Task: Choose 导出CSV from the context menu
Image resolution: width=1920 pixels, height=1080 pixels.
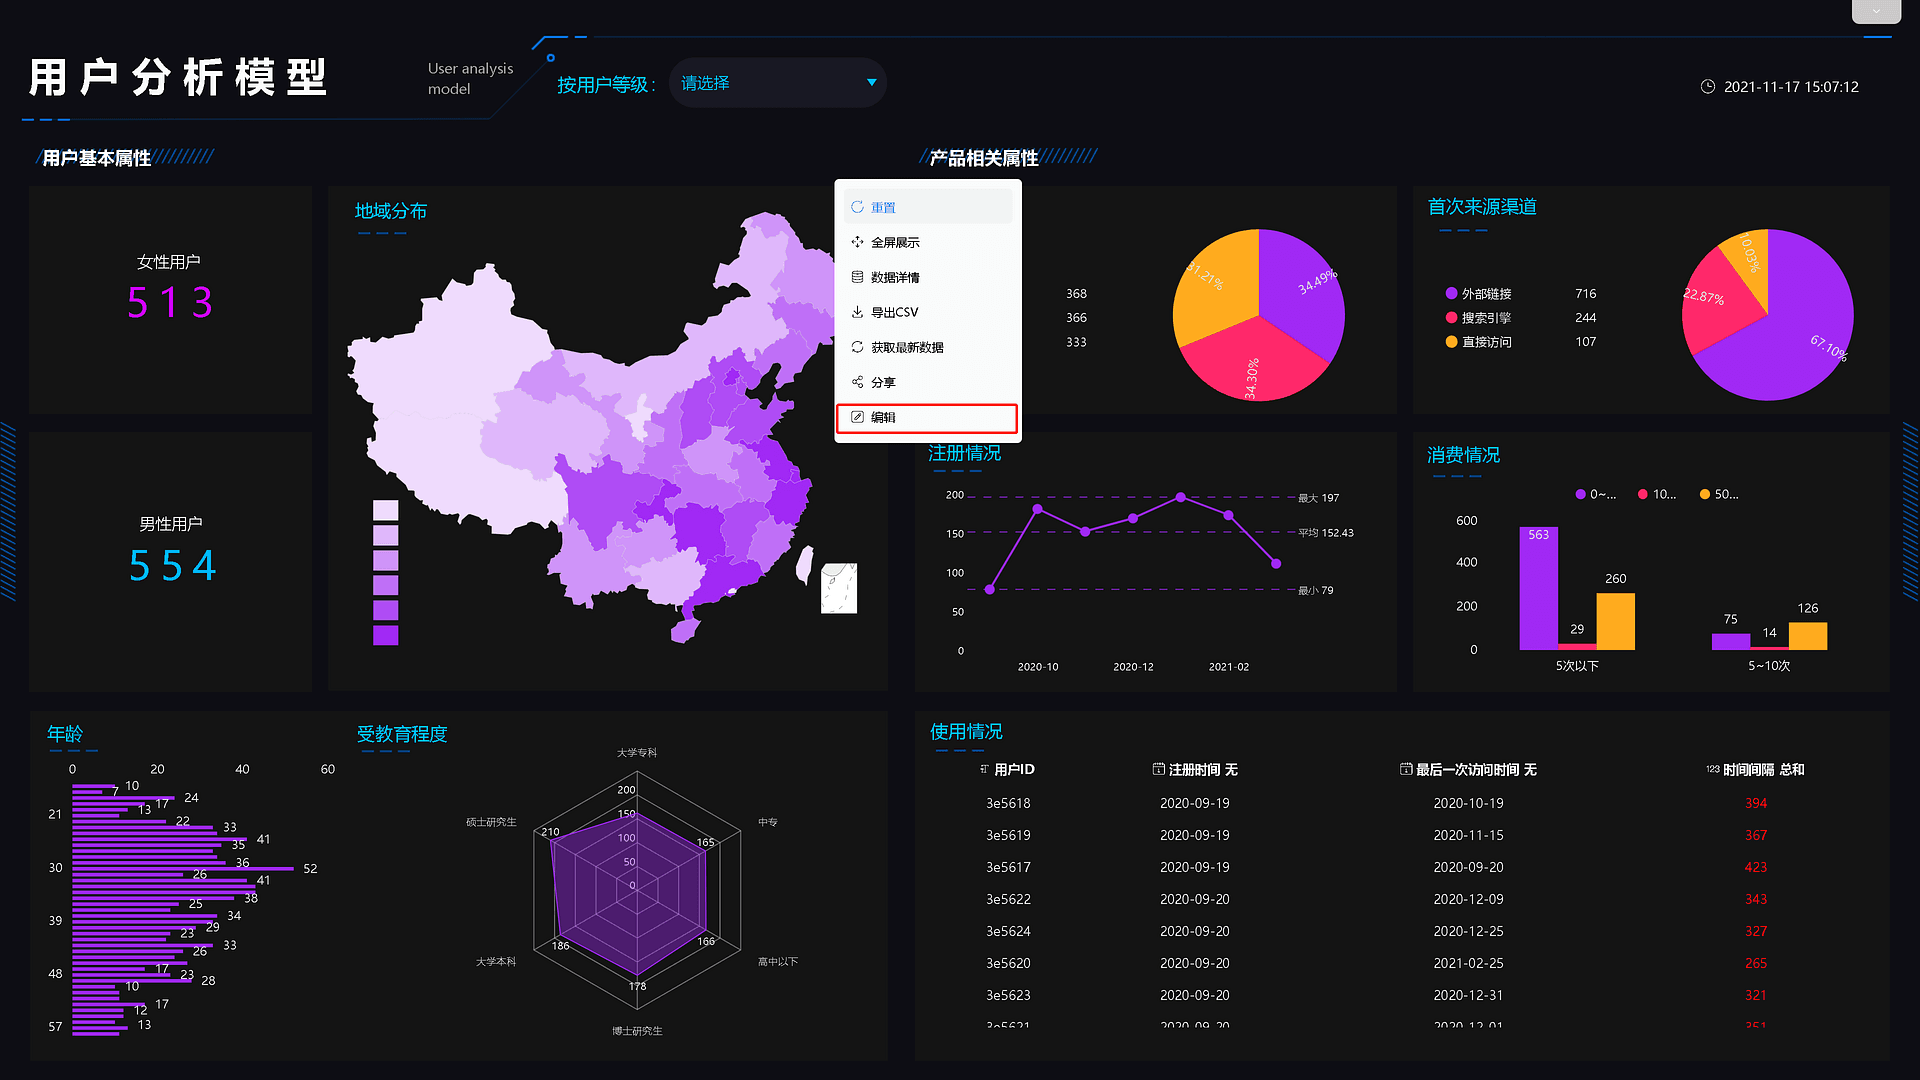Action: click(927, 312)
